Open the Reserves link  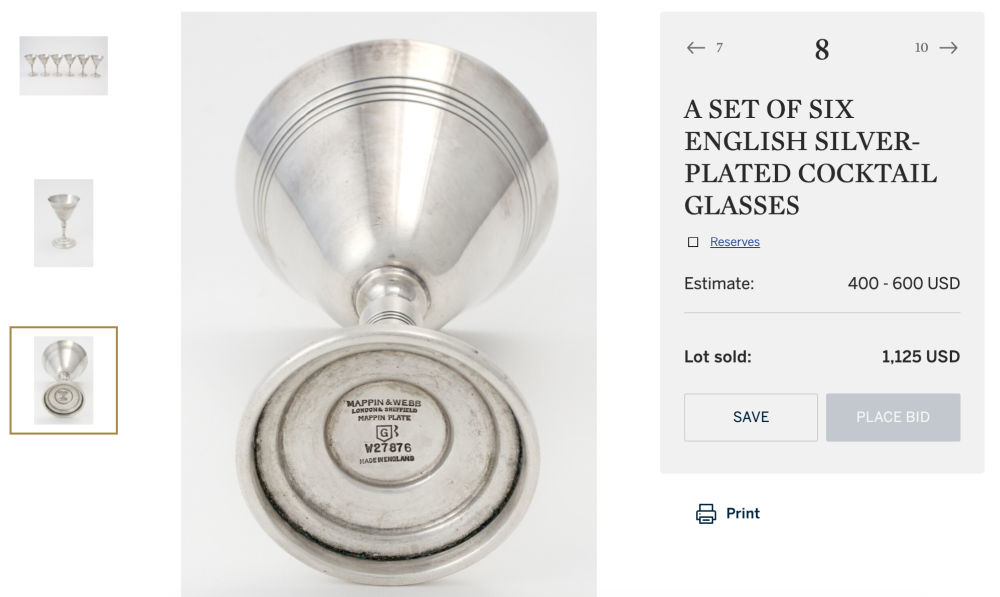pyautogui.click(x=735, y=242)
